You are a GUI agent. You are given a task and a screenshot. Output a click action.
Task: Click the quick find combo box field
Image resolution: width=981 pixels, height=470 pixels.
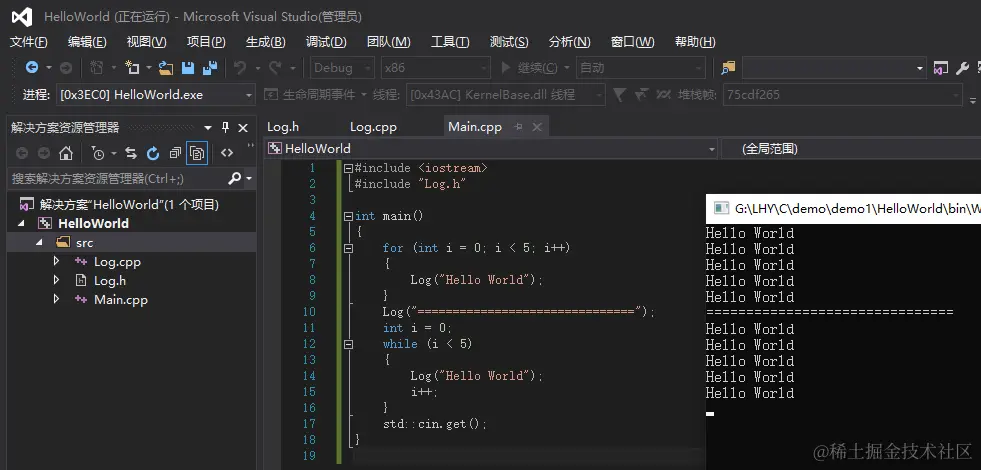pos(834,68)
